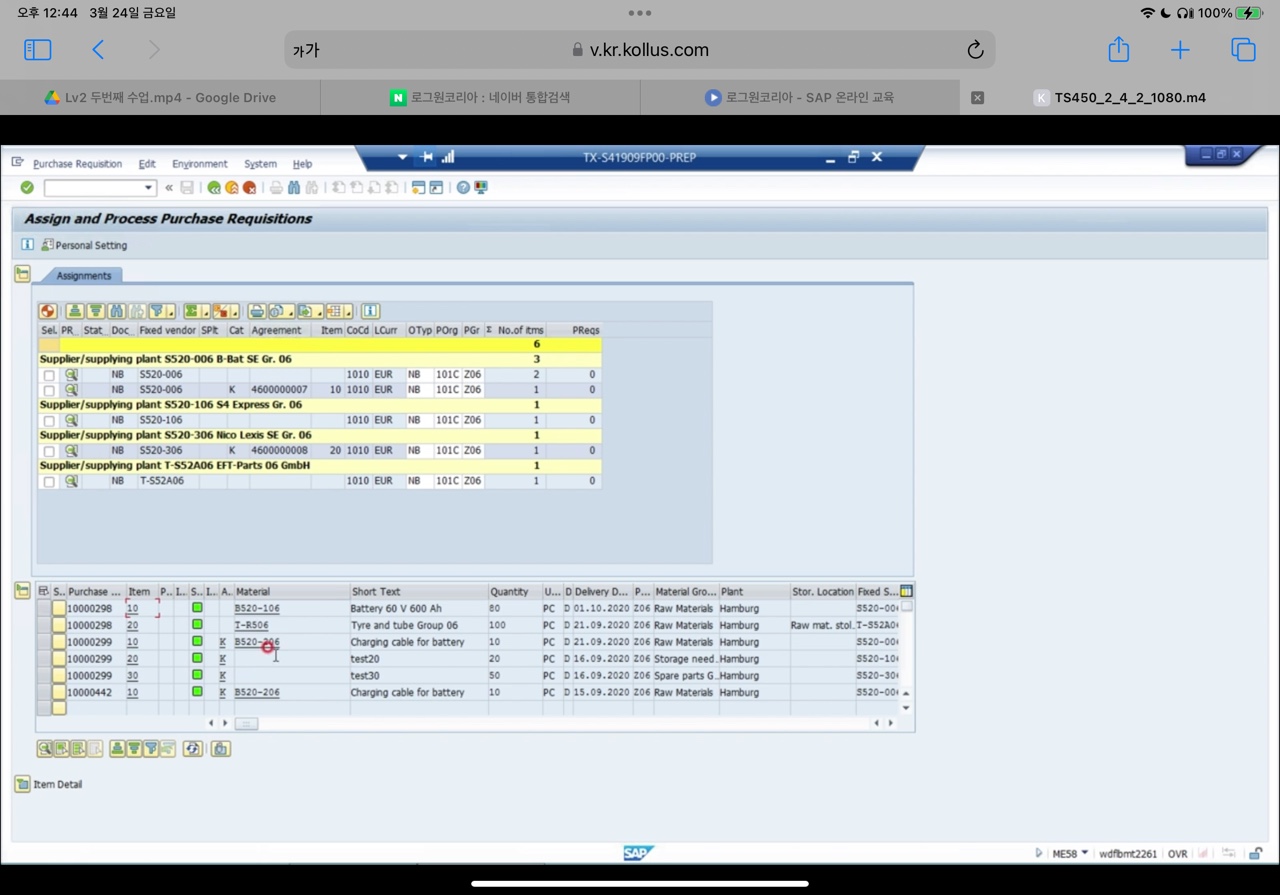The width and height of the screenshot is (1280, 895).
Task: Tick the checkbox for agreement 4600000007 row
Action: tap(49, 390)
